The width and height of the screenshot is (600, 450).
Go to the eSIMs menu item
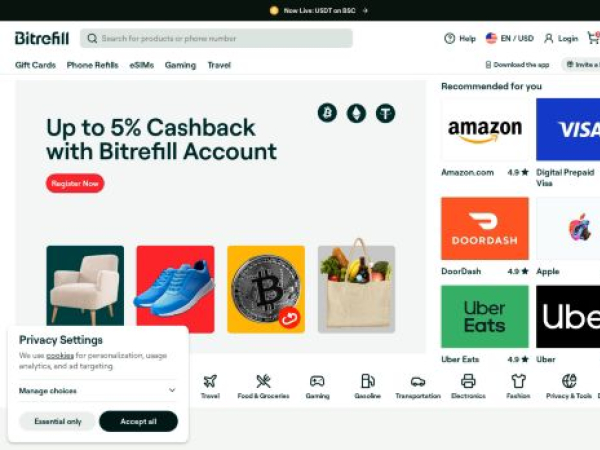point(142,65)
